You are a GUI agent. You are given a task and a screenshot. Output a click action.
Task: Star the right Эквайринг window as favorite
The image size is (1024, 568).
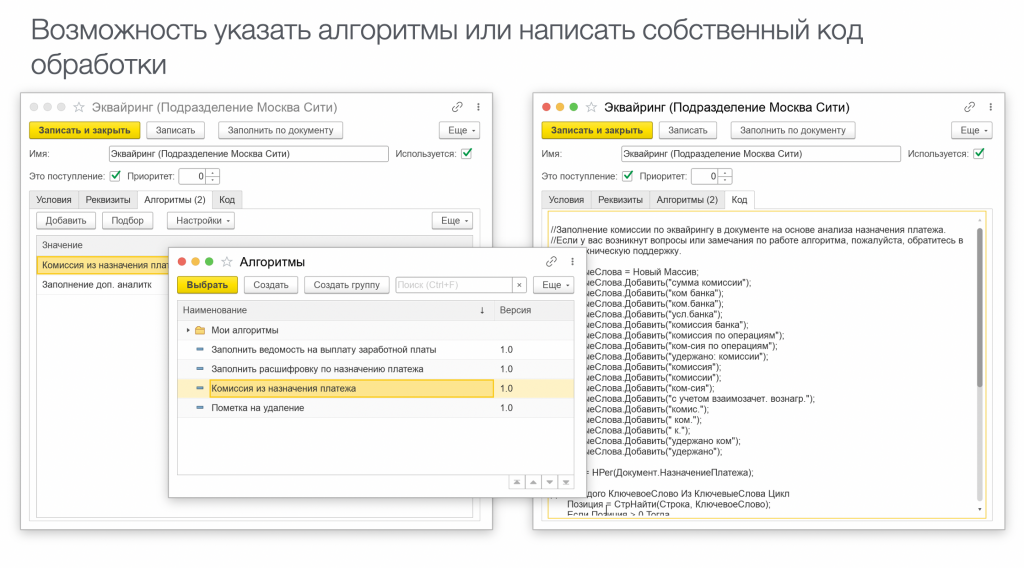click(591, 107)
